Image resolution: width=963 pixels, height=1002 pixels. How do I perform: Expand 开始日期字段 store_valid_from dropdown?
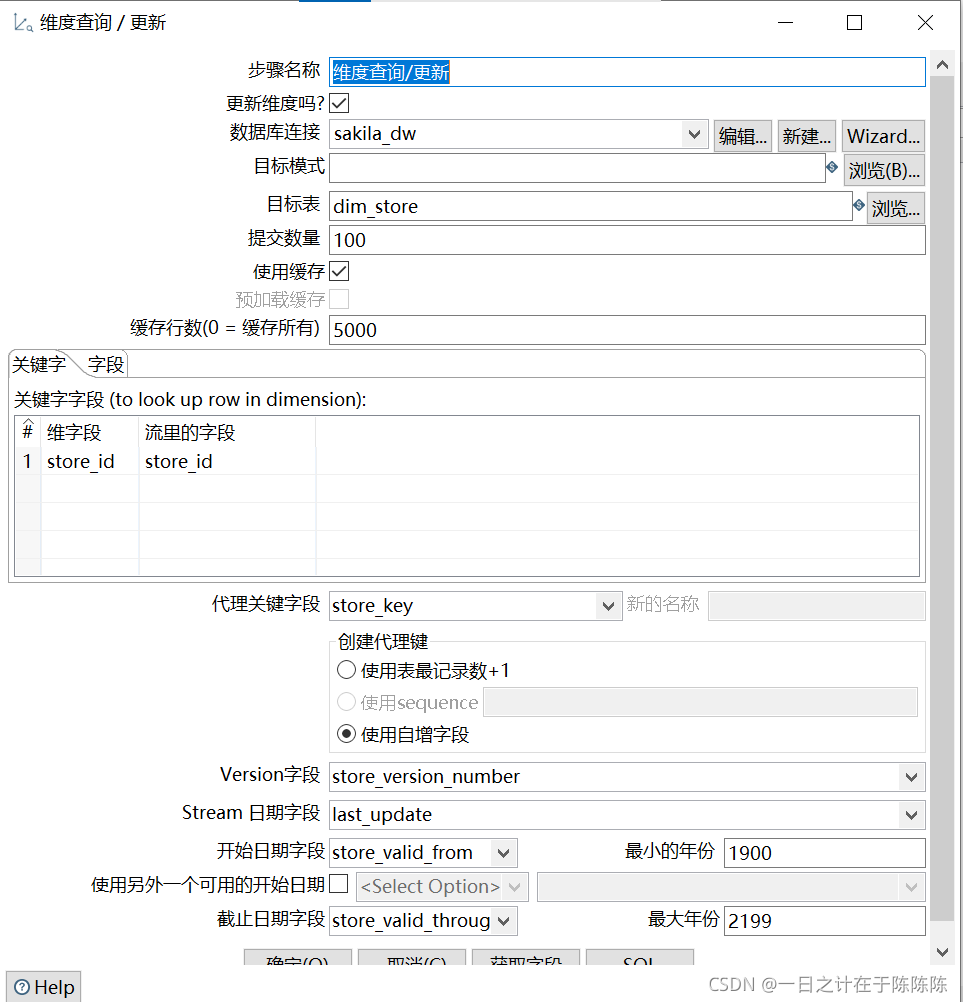pyautogui.click(x=504, y=853)
